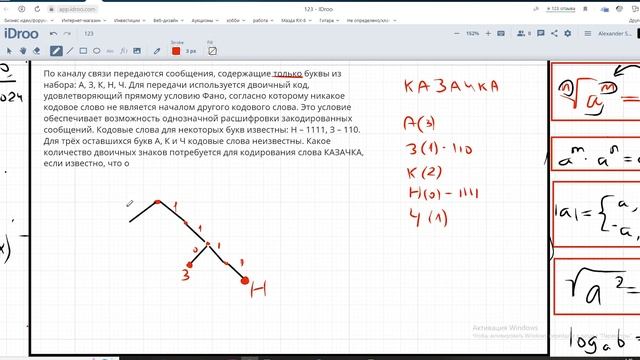This screenshot has height=360, width=640.
Task: Expand the first Бизнес bookmarks folder
Action: pos(29,20)
